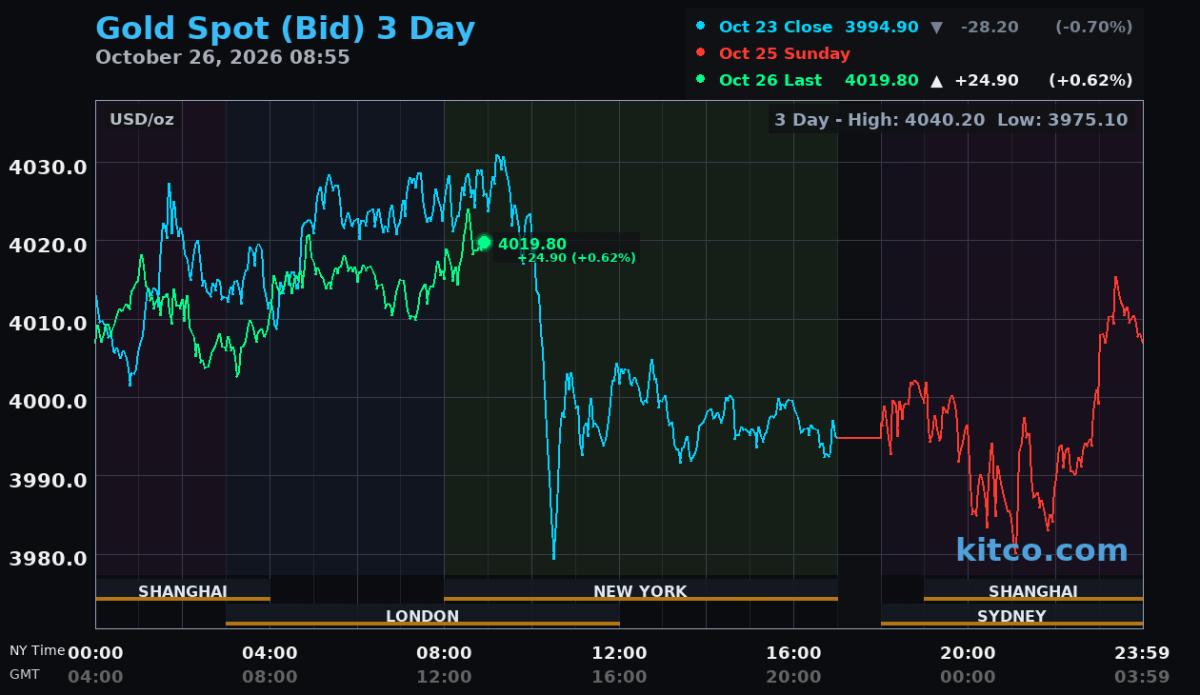Click the date "October 26, 2026 08:55"
The image size is (1200, 695).
click(x=222, y=57)
